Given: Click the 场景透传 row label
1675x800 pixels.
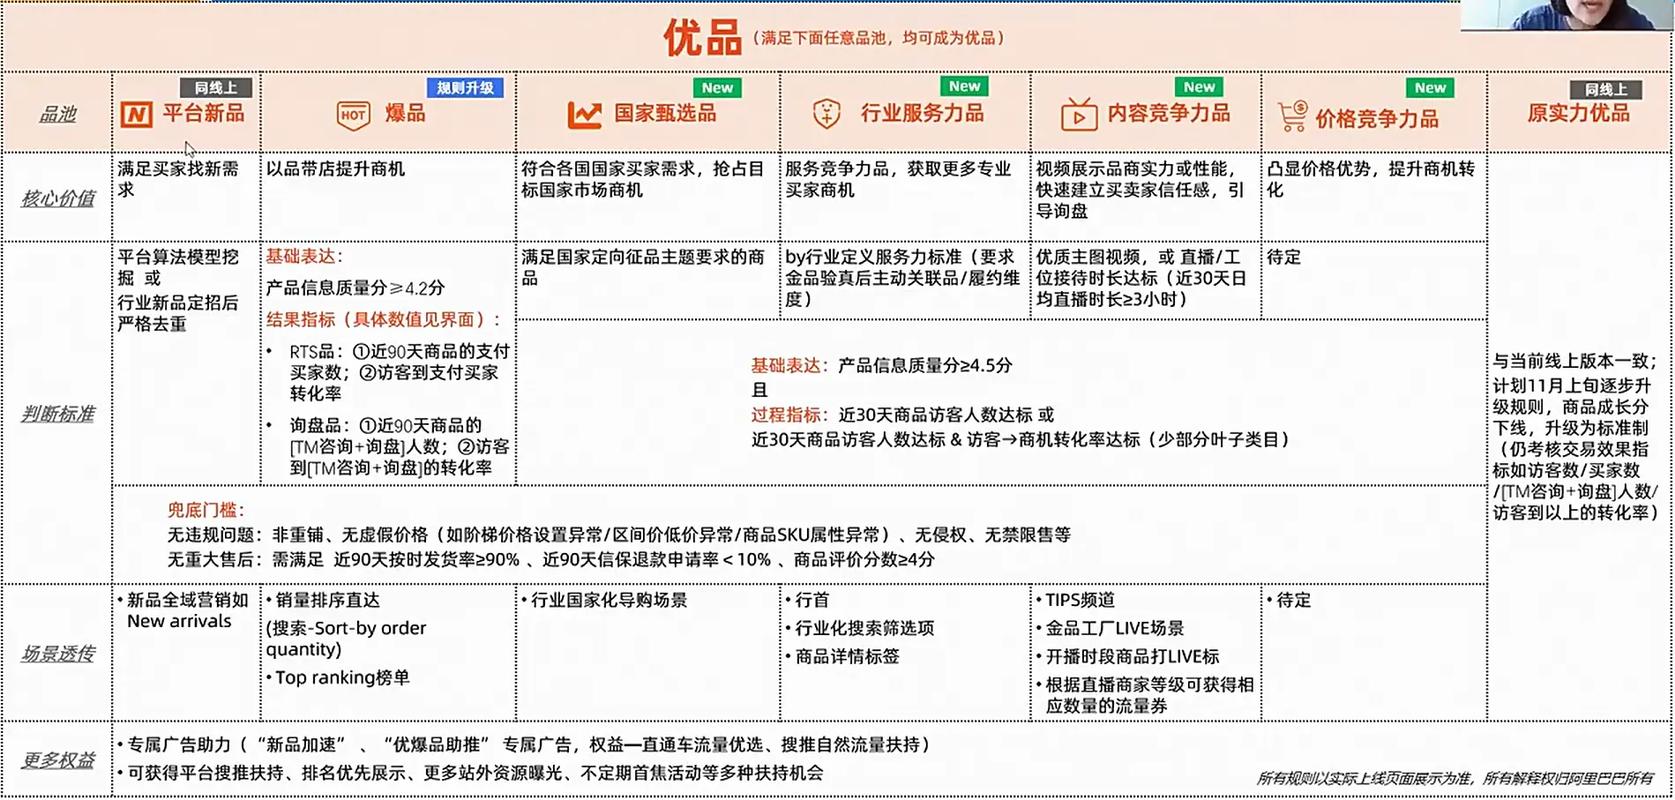Looking at the screenshot, I should [x=58, y=654].
